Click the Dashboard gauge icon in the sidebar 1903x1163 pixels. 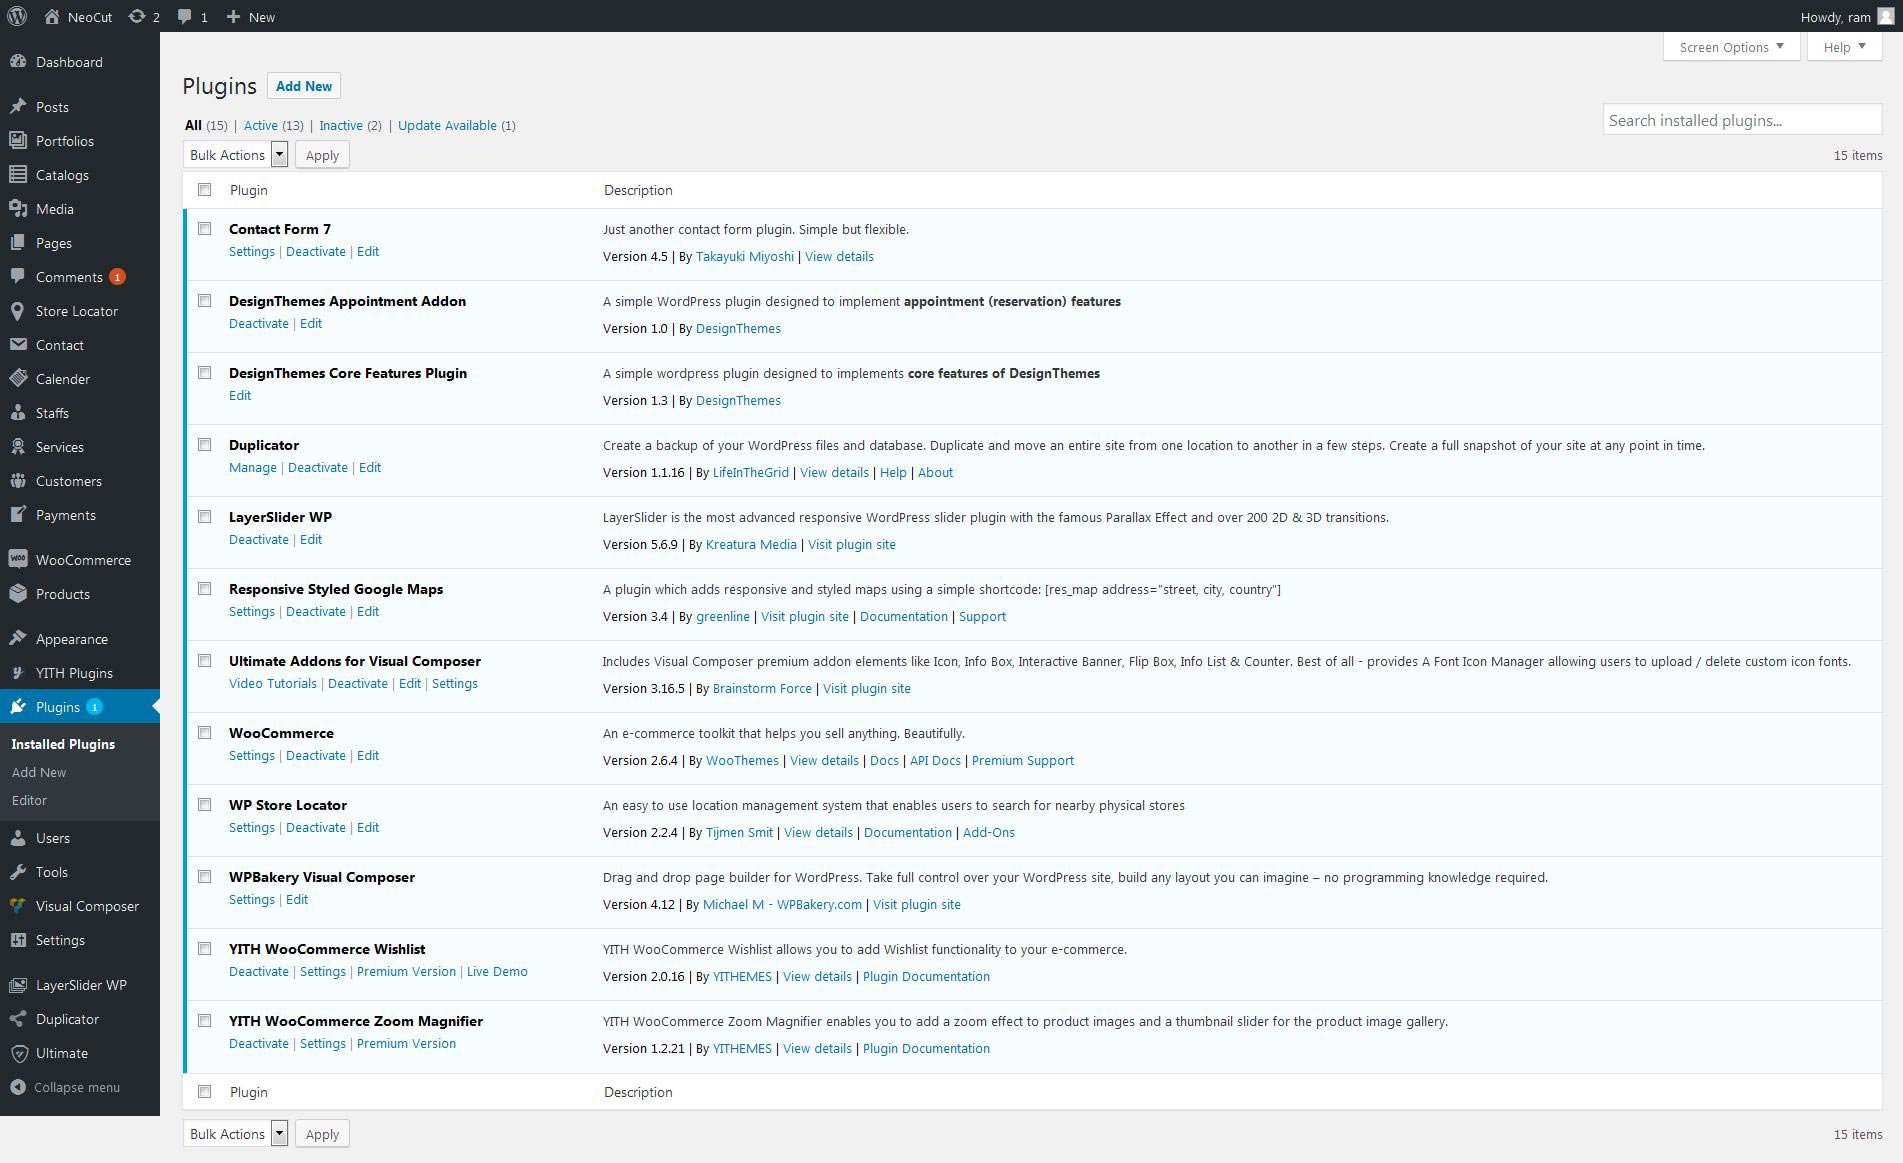(17, 62)
